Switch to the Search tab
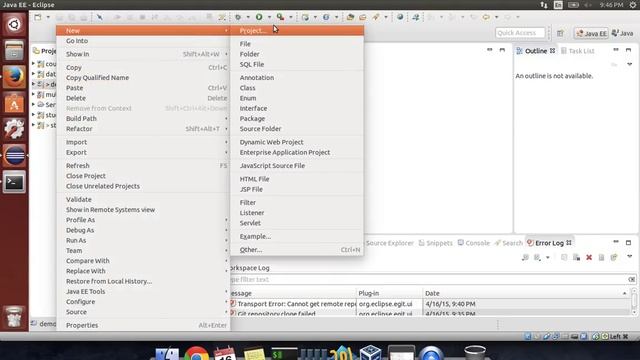640x360 pixels. [x=509, y=243]
